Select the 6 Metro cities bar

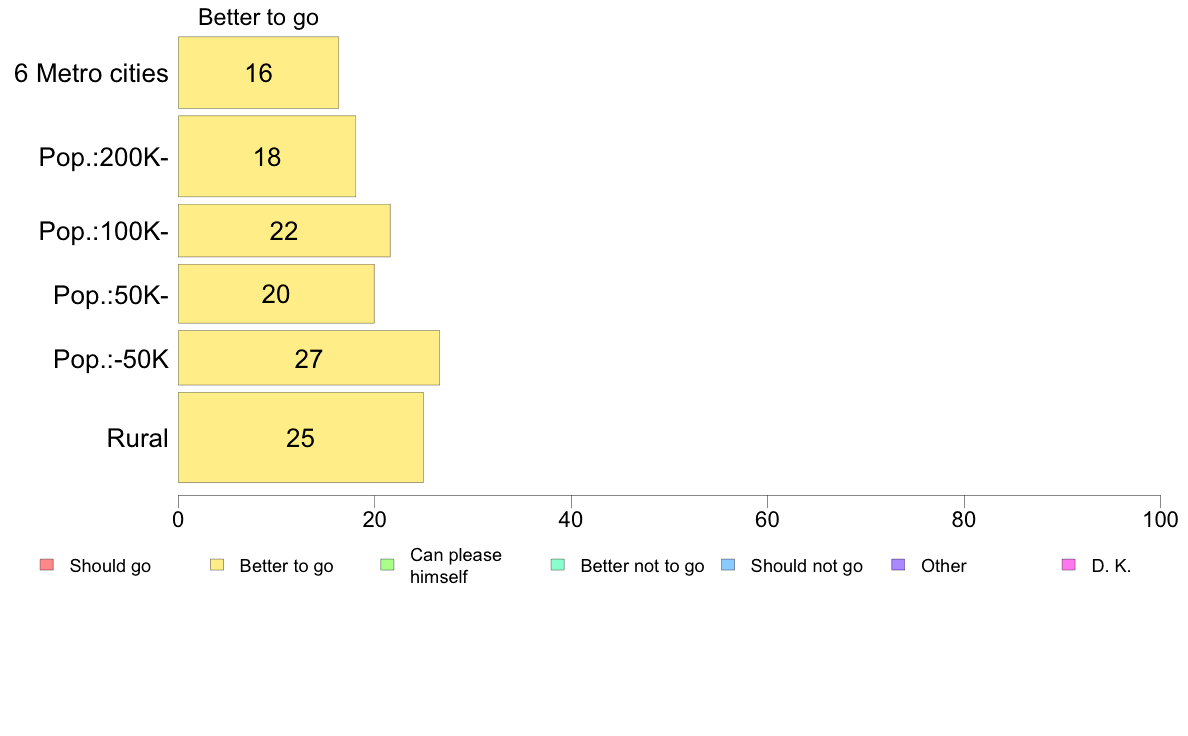click(x=258, y=73)
